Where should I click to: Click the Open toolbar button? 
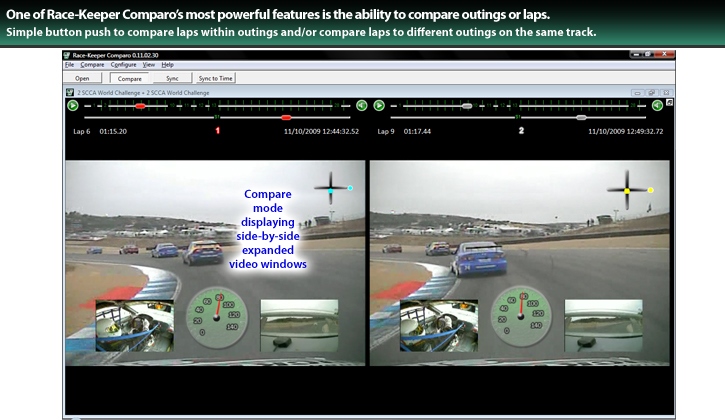point(82,77)
